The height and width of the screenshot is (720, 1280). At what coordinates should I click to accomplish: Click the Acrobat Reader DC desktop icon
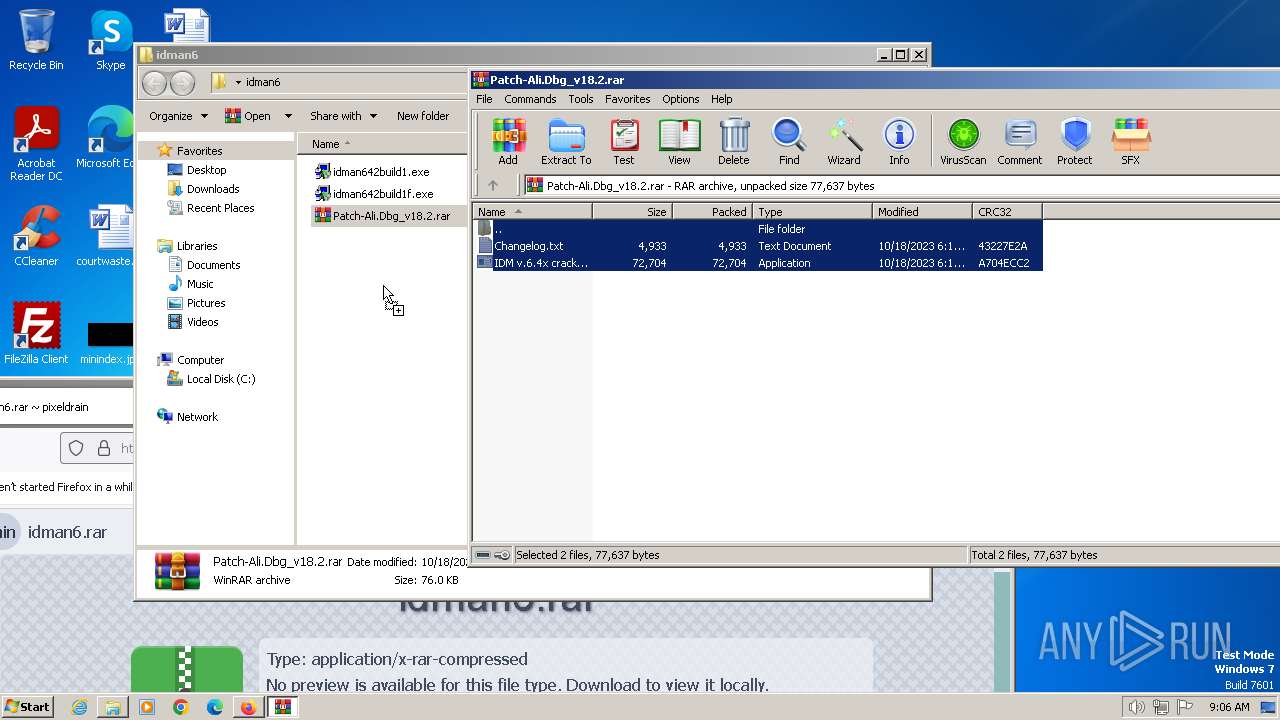pyautogui.click(x=36, y=144)
